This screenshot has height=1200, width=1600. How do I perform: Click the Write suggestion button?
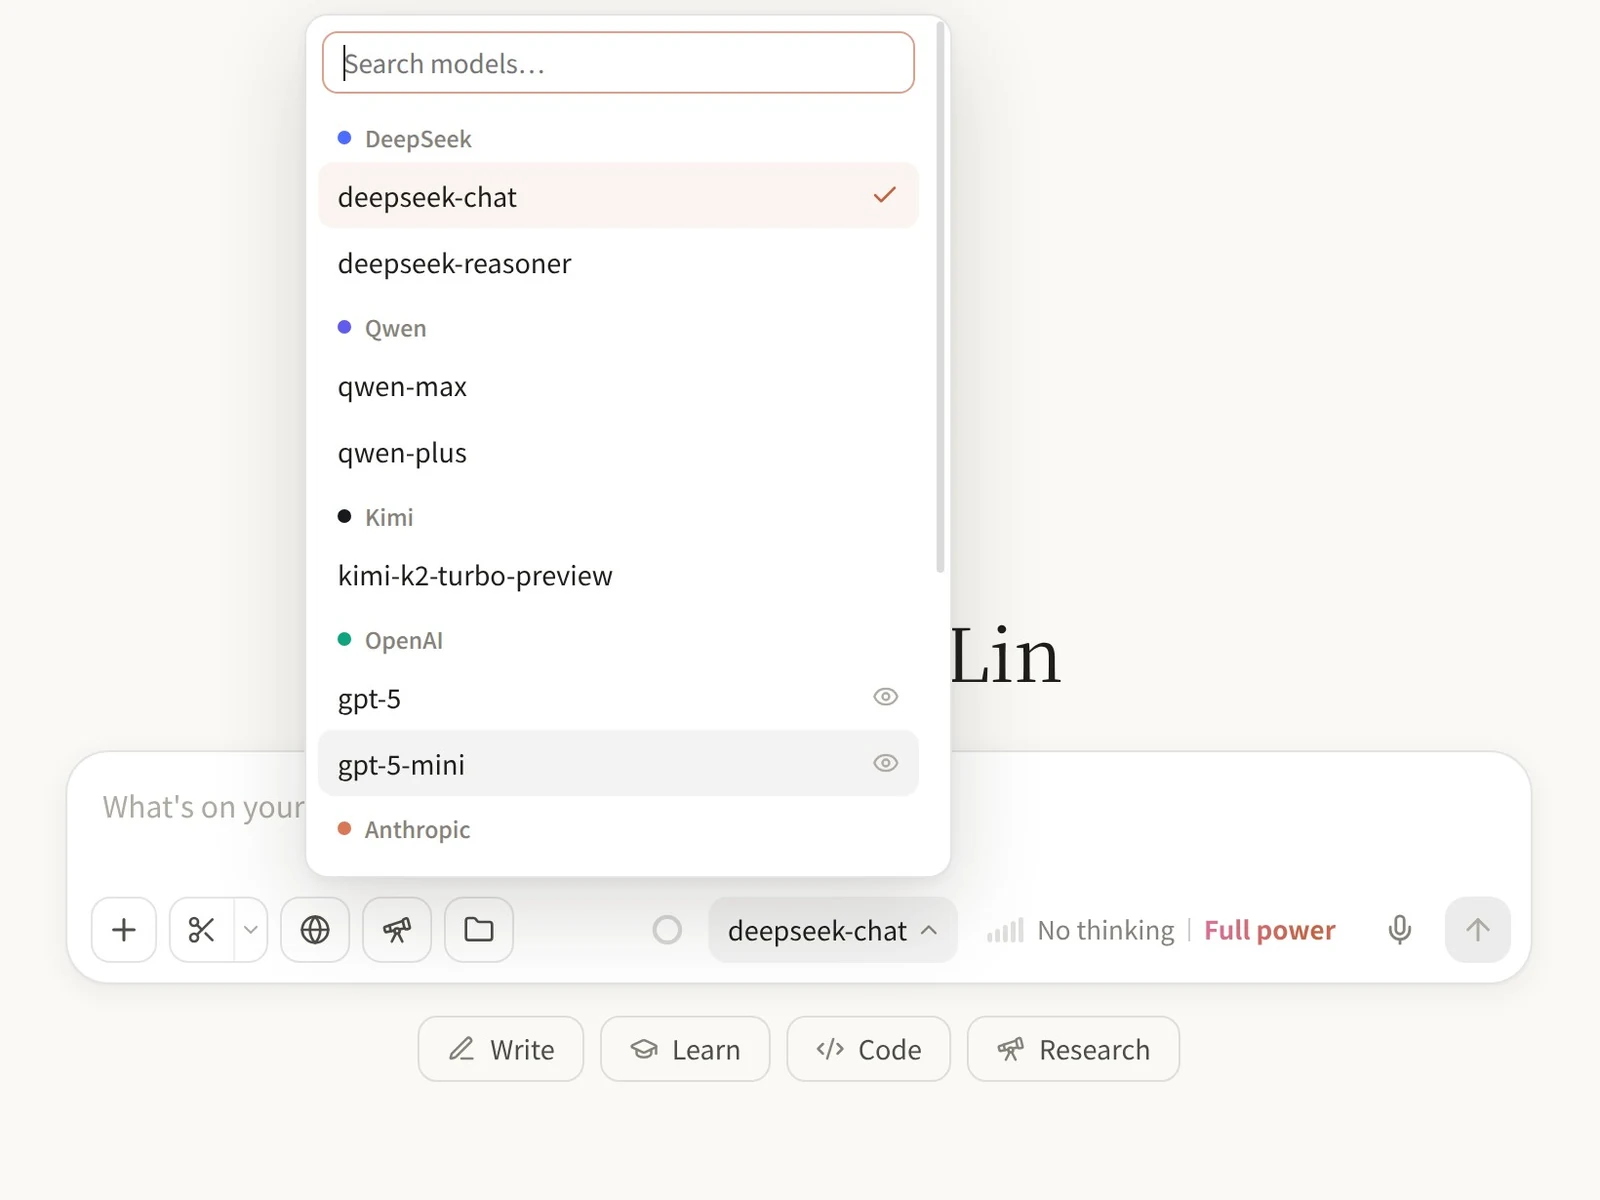point(501,1049)
